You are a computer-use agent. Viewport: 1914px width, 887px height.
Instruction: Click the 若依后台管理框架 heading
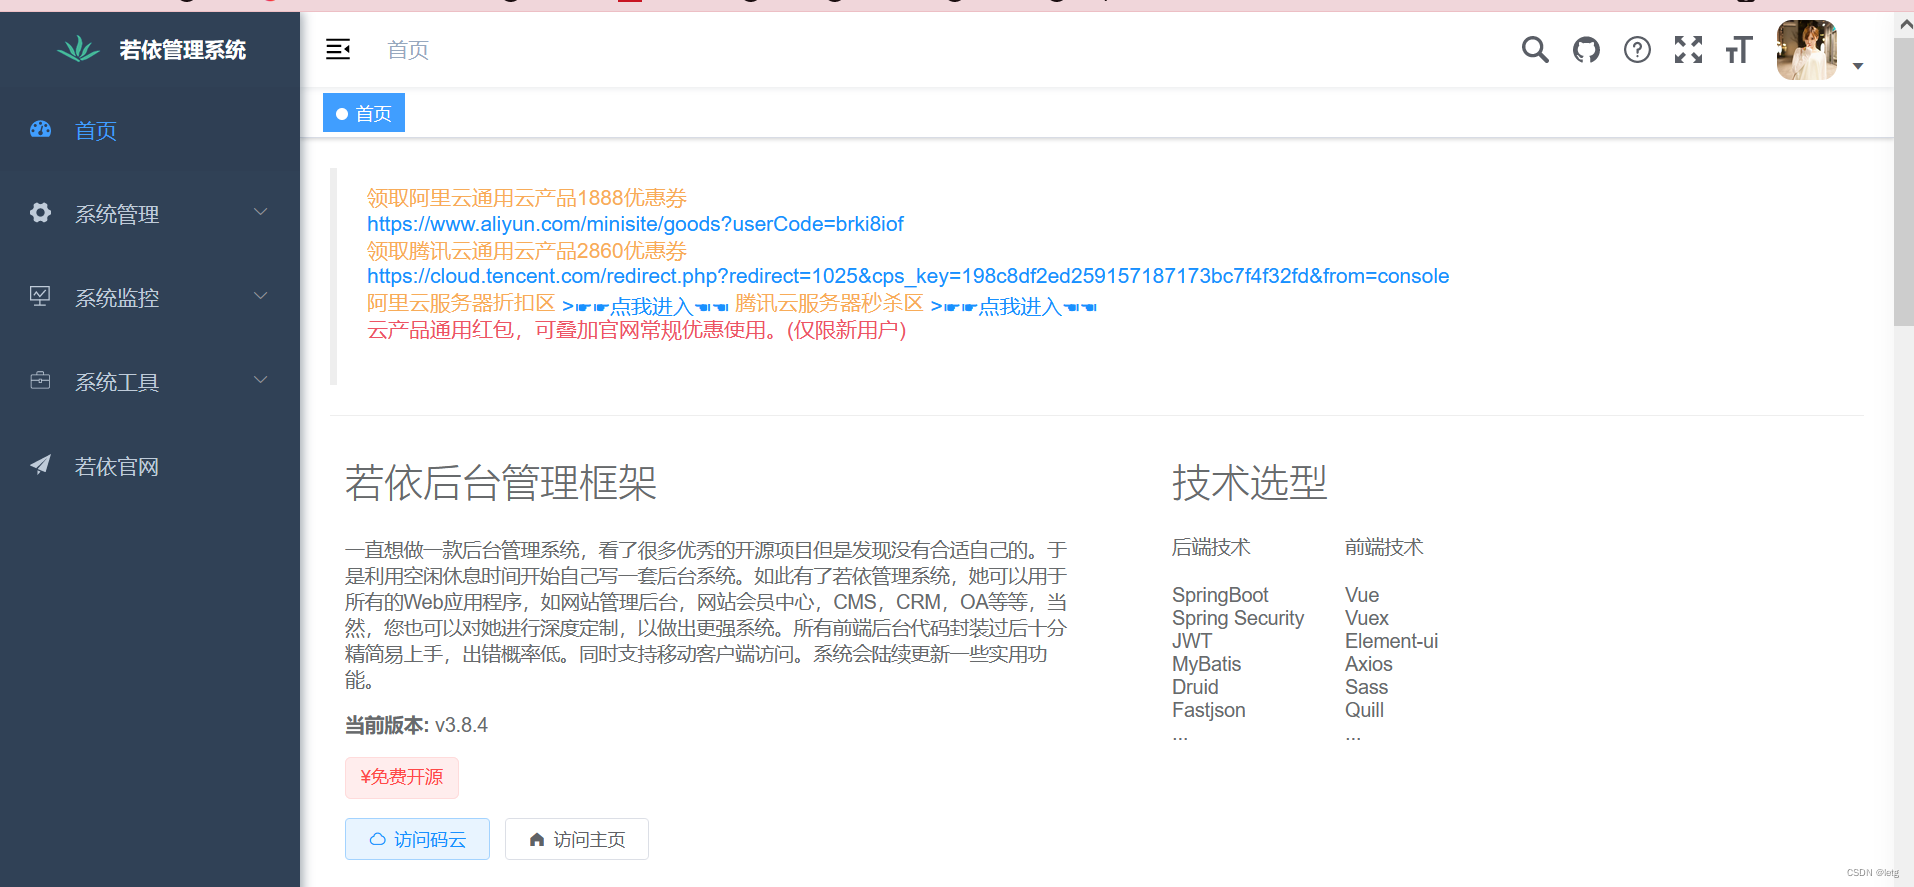click(x=501, y=483)
